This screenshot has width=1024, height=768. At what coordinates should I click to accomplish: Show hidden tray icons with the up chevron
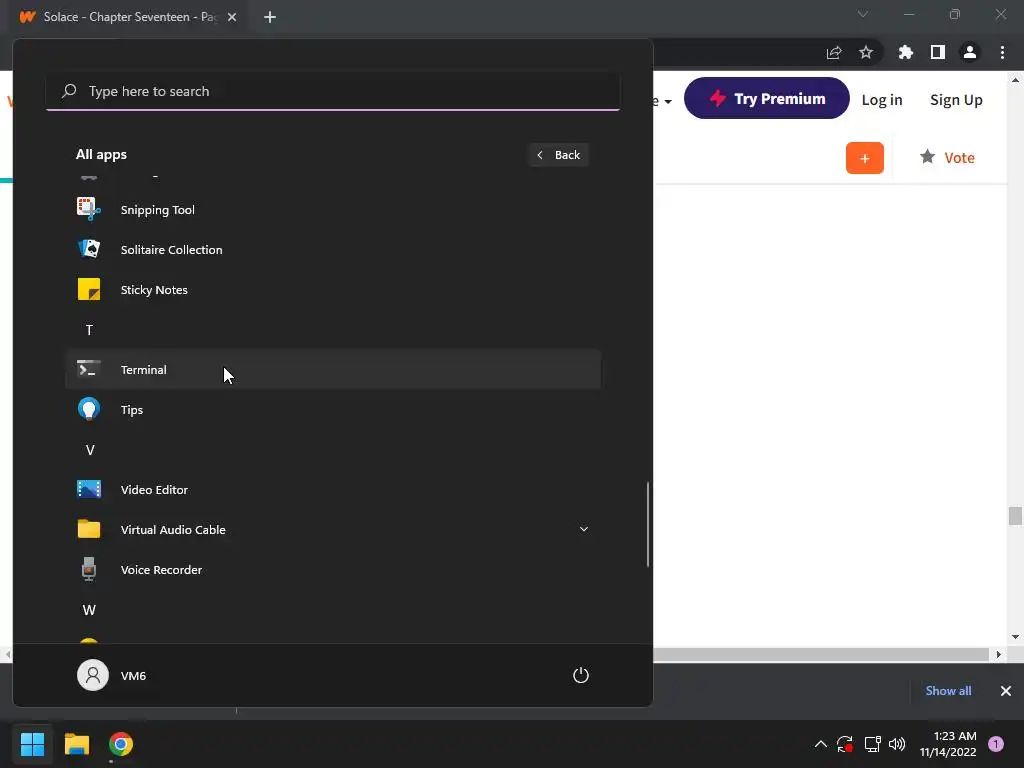820,744
